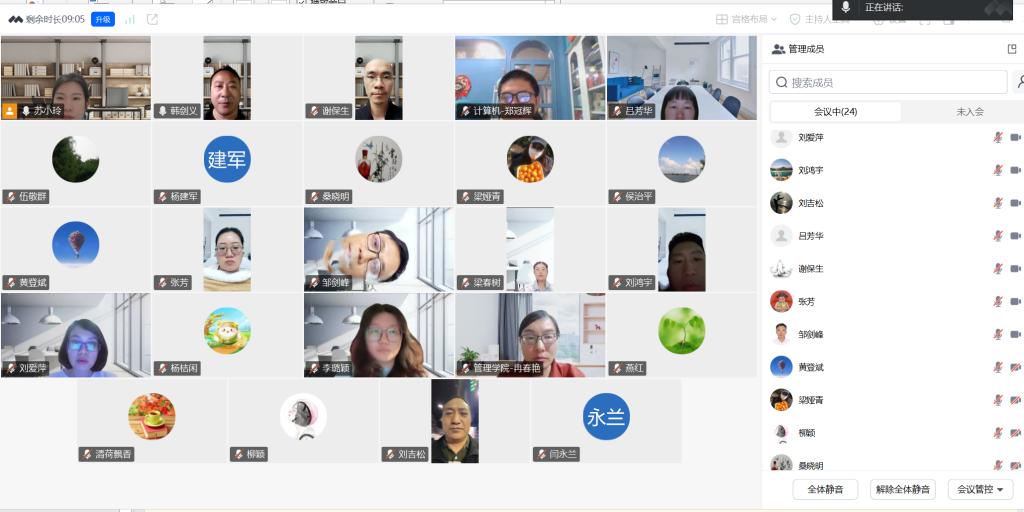This screenshot has width=1024, height=512.
Task: Switch to the 未入会 tab
Action: tap(970, 112)
